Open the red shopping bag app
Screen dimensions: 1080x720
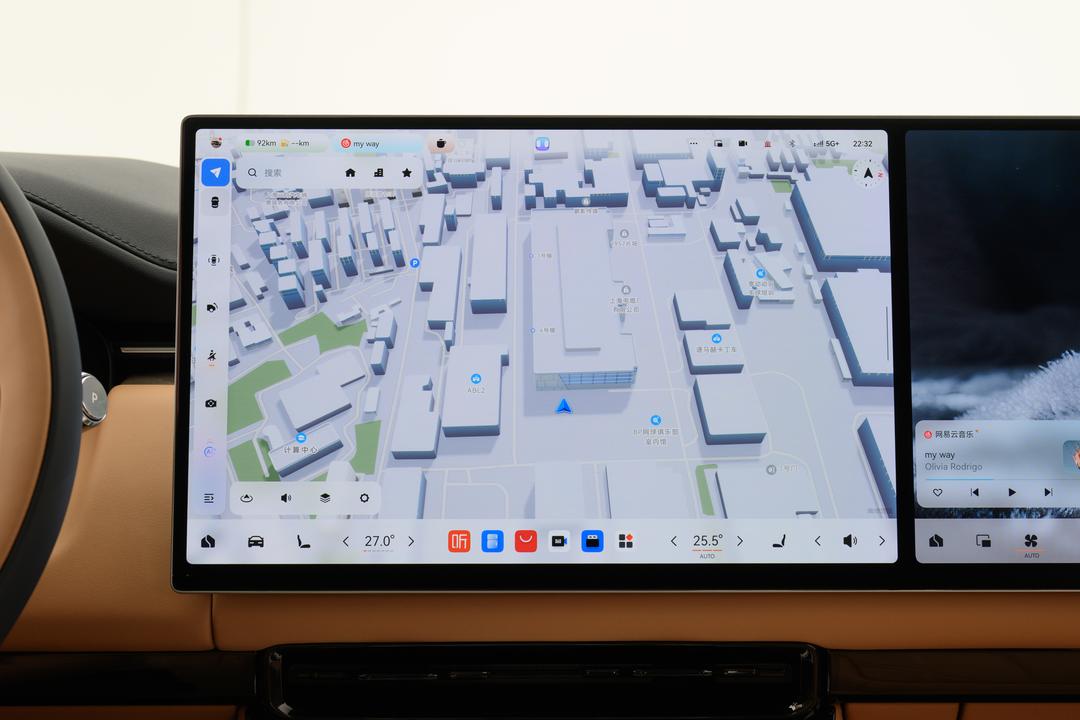point(526,542)
